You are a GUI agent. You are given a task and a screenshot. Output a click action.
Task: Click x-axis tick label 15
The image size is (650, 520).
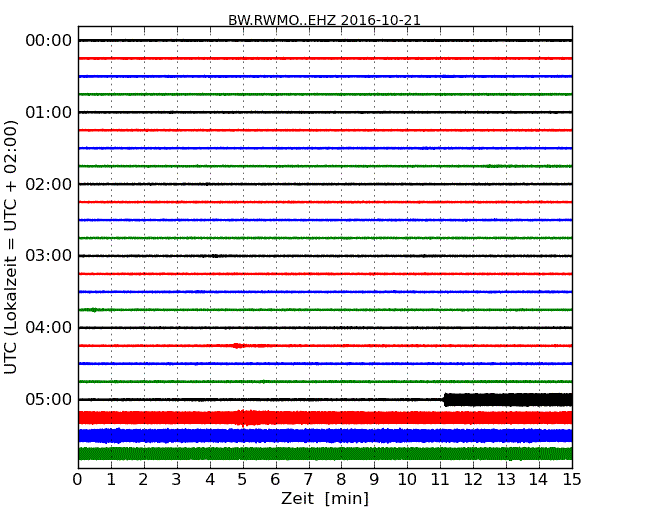pos(572,480)
